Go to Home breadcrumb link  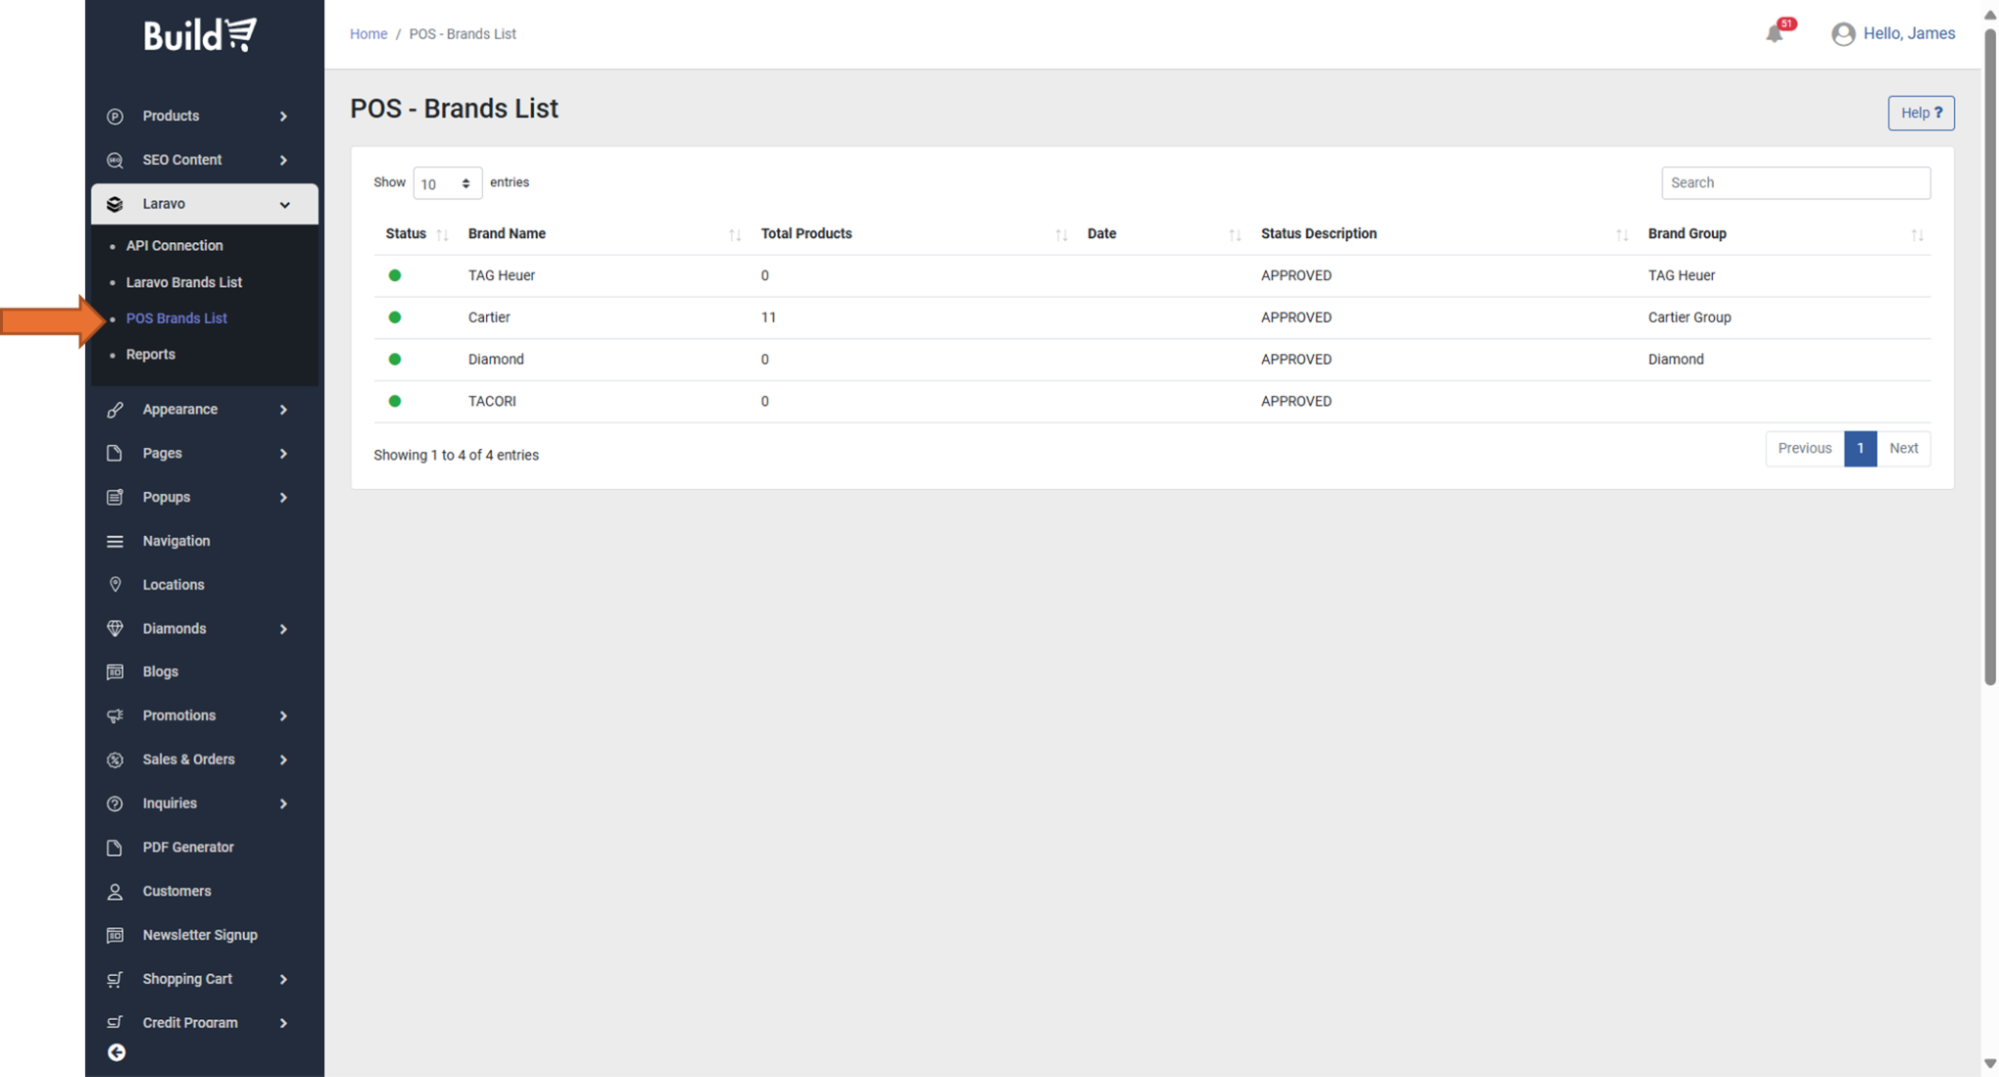[x=368, y=34]
